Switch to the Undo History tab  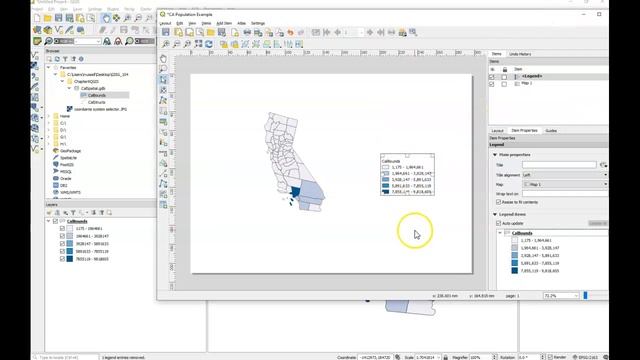[x=520, y=54]
